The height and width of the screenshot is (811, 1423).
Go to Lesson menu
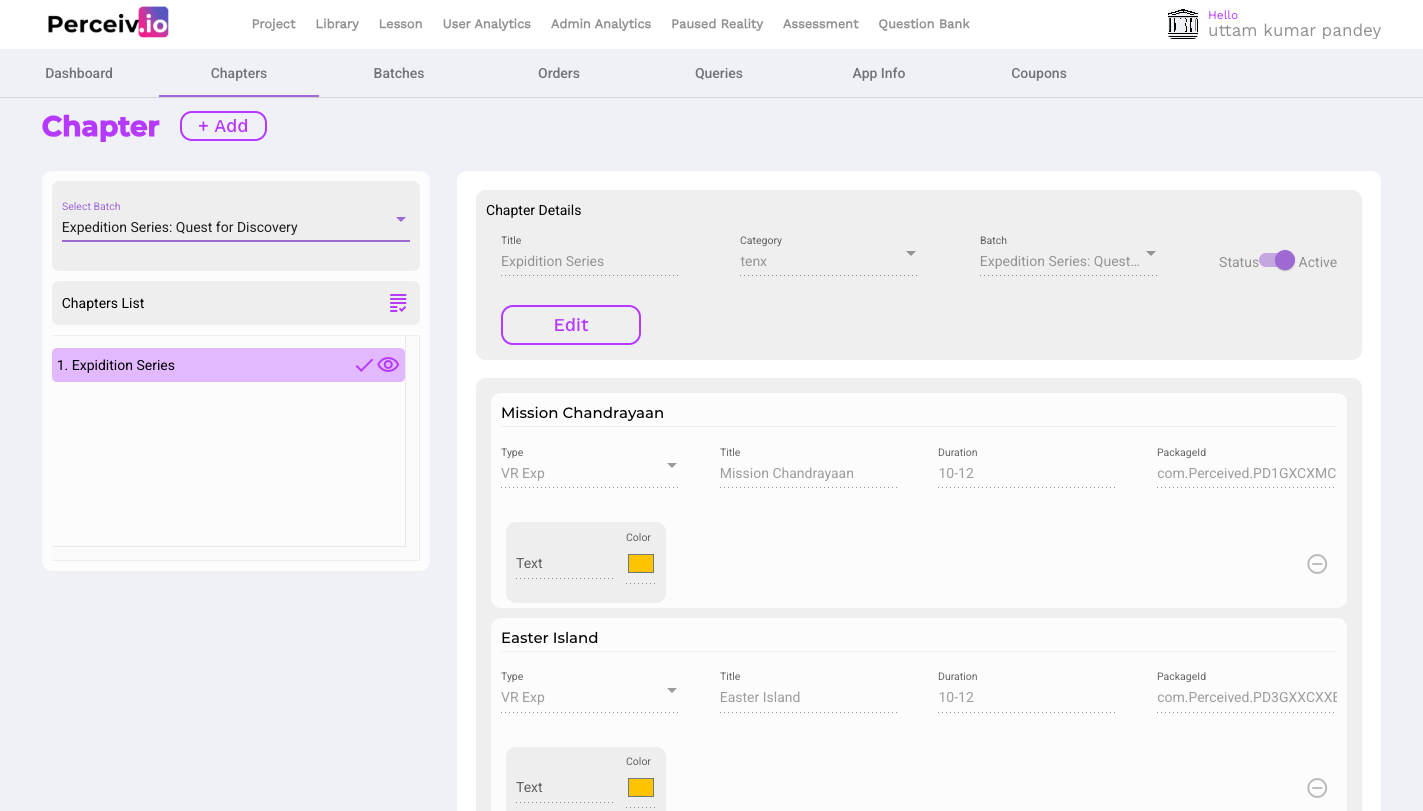(x=400, y=24)
